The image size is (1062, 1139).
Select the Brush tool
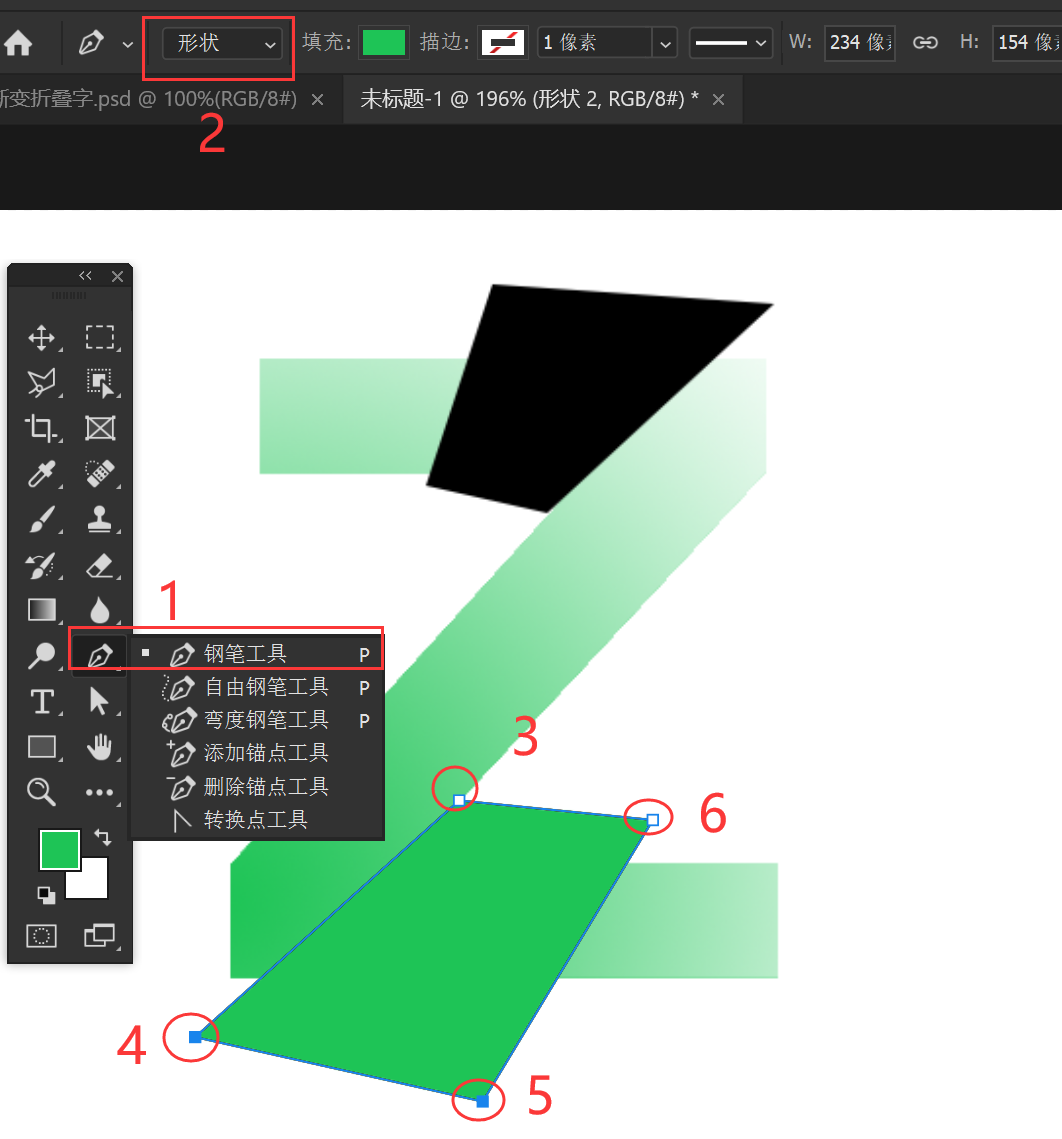coord(42,519)
